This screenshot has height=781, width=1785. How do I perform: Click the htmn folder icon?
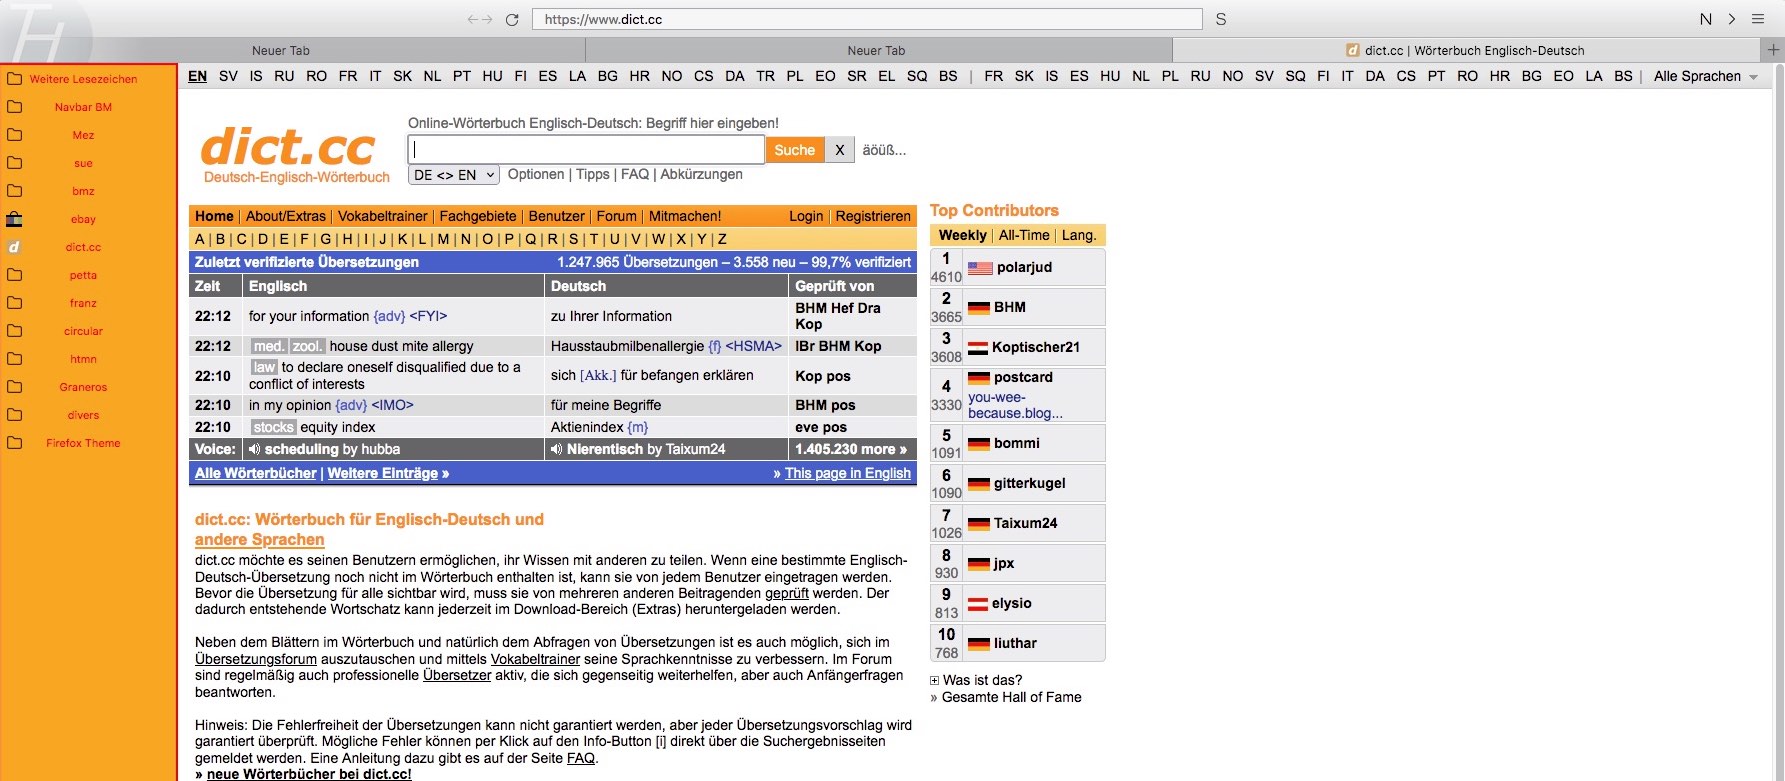14,359
